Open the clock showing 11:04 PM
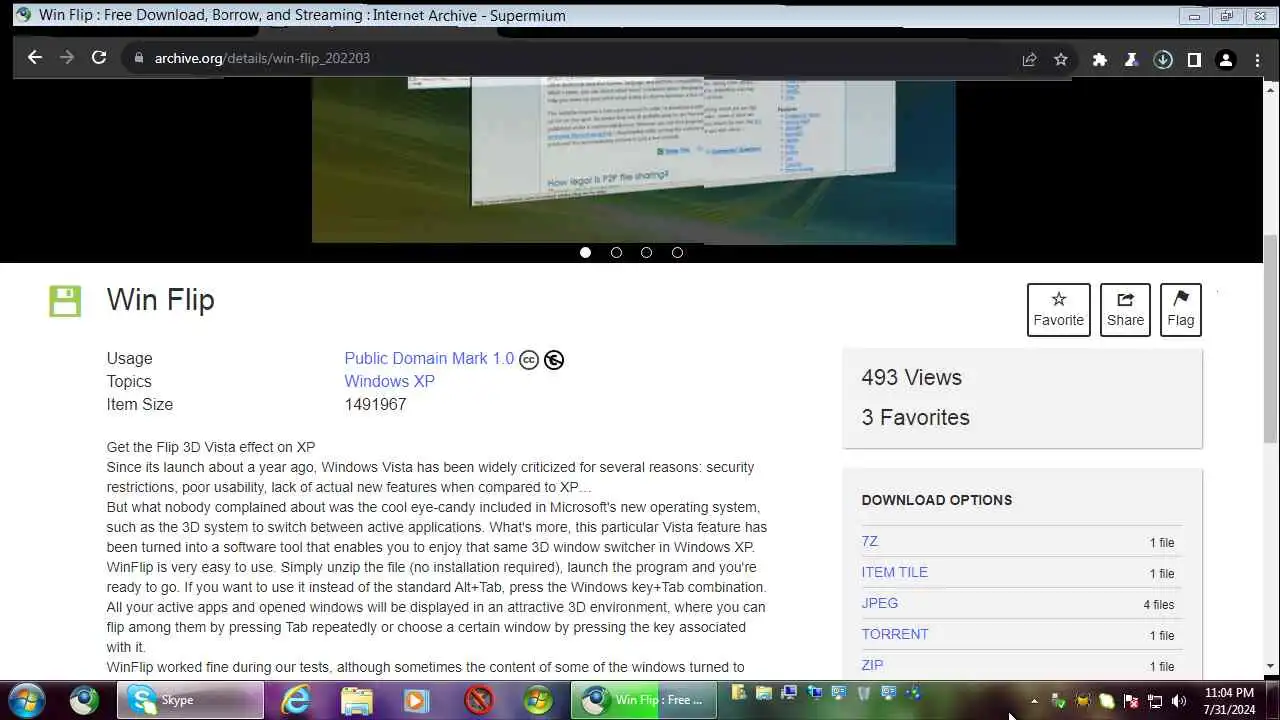 [x=1229, y=701]
